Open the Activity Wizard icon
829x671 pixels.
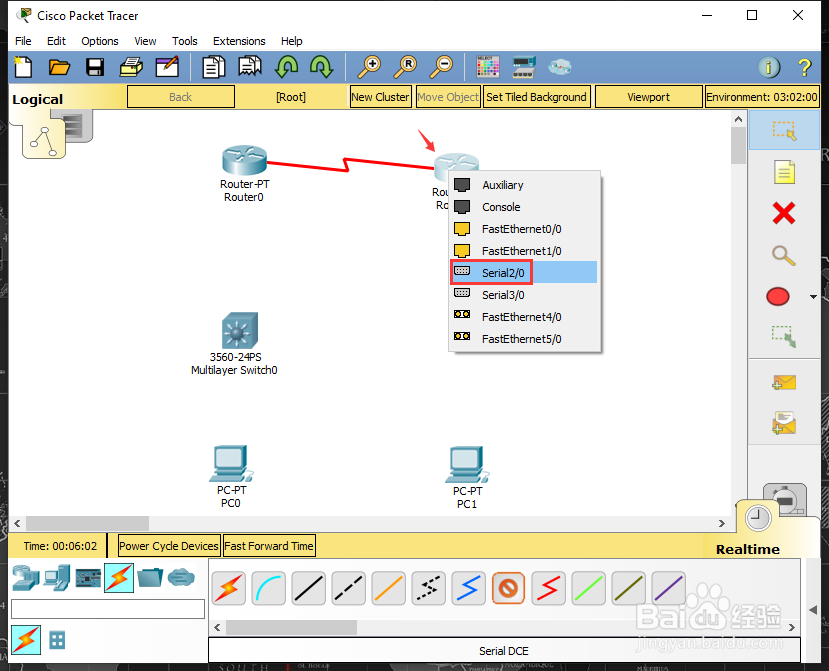(167, 67)
